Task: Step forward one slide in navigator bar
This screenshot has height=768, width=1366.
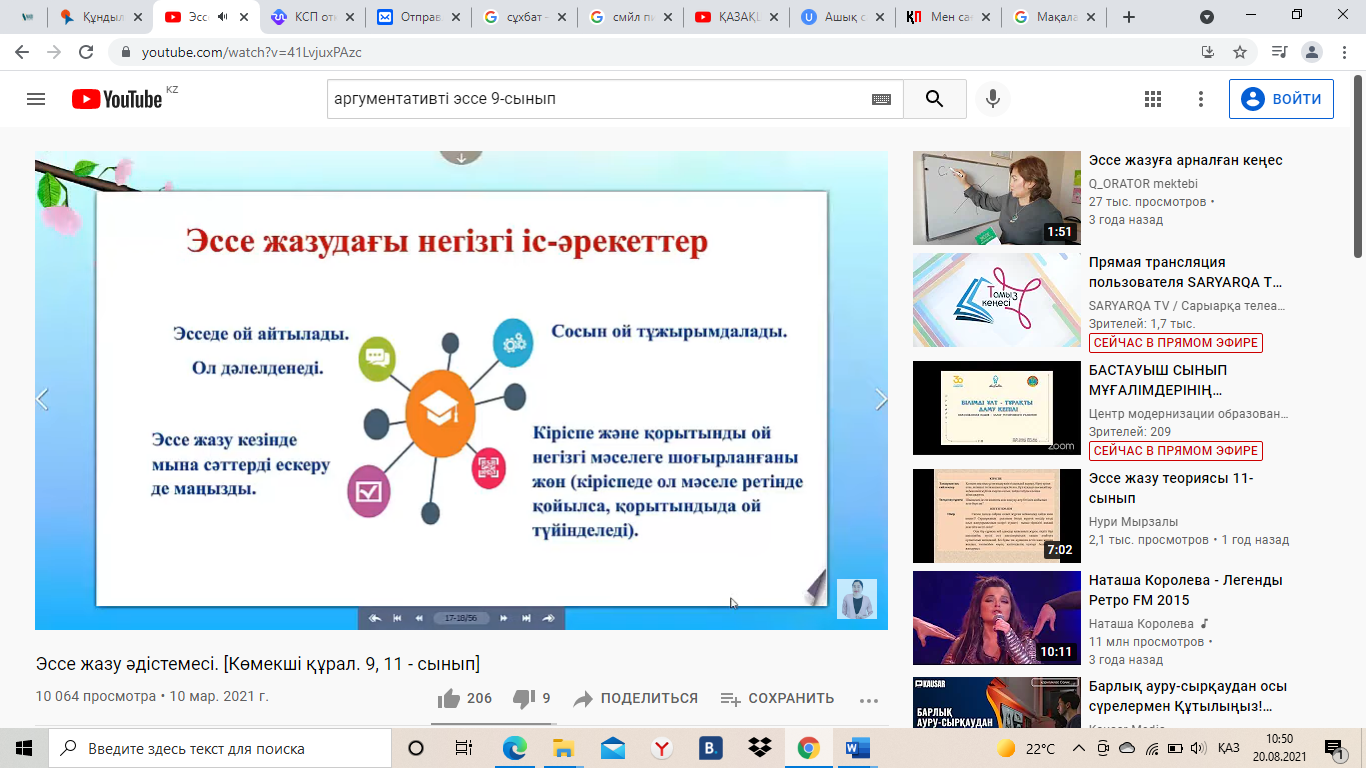Action: pyautogui.click(x=504, y=618)
